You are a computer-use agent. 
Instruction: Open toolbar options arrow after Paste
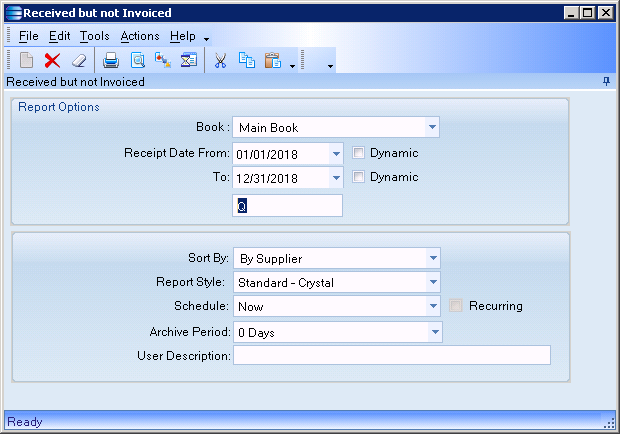pyautogui.click(x=292, y=66)
